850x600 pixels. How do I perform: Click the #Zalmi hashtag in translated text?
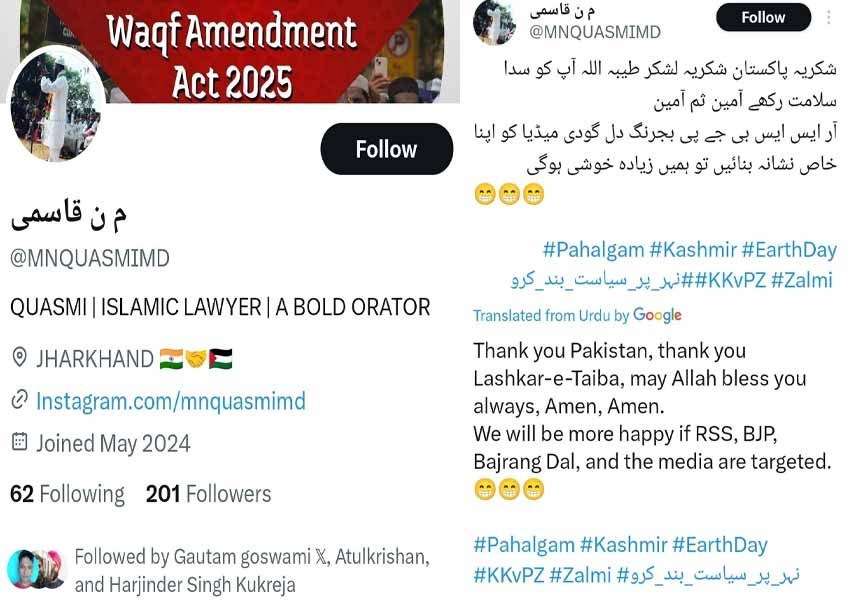[x=580, y=575]
